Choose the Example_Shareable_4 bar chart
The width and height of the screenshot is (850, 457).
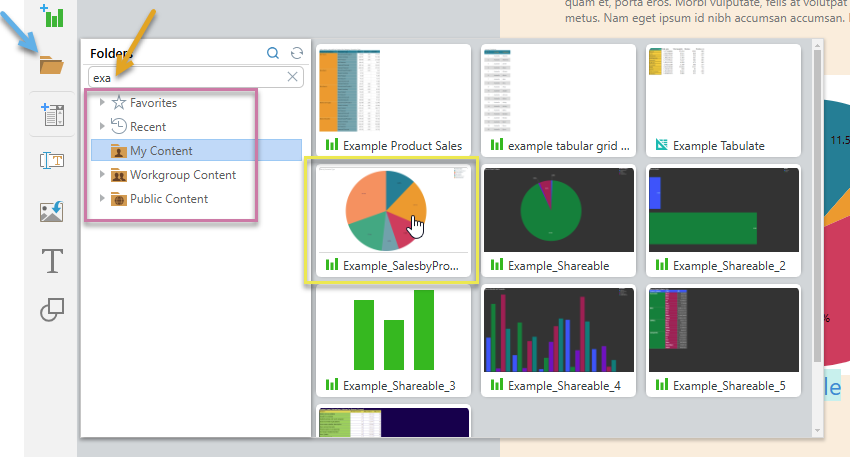coord(558,340)
